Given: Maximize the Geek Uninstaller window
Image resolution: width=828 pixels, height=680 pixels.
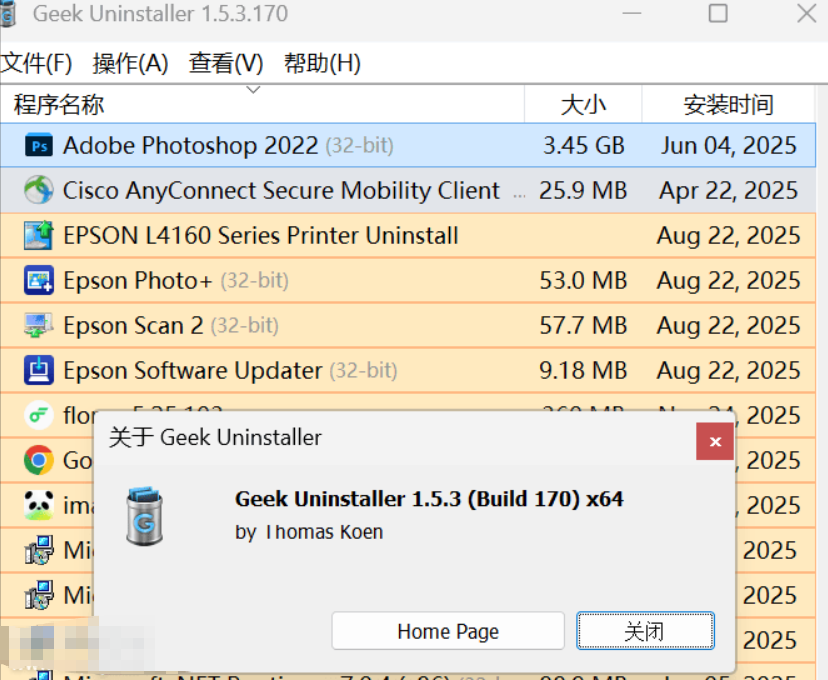Looking at the screenshot, I should [x=718, y=13].
